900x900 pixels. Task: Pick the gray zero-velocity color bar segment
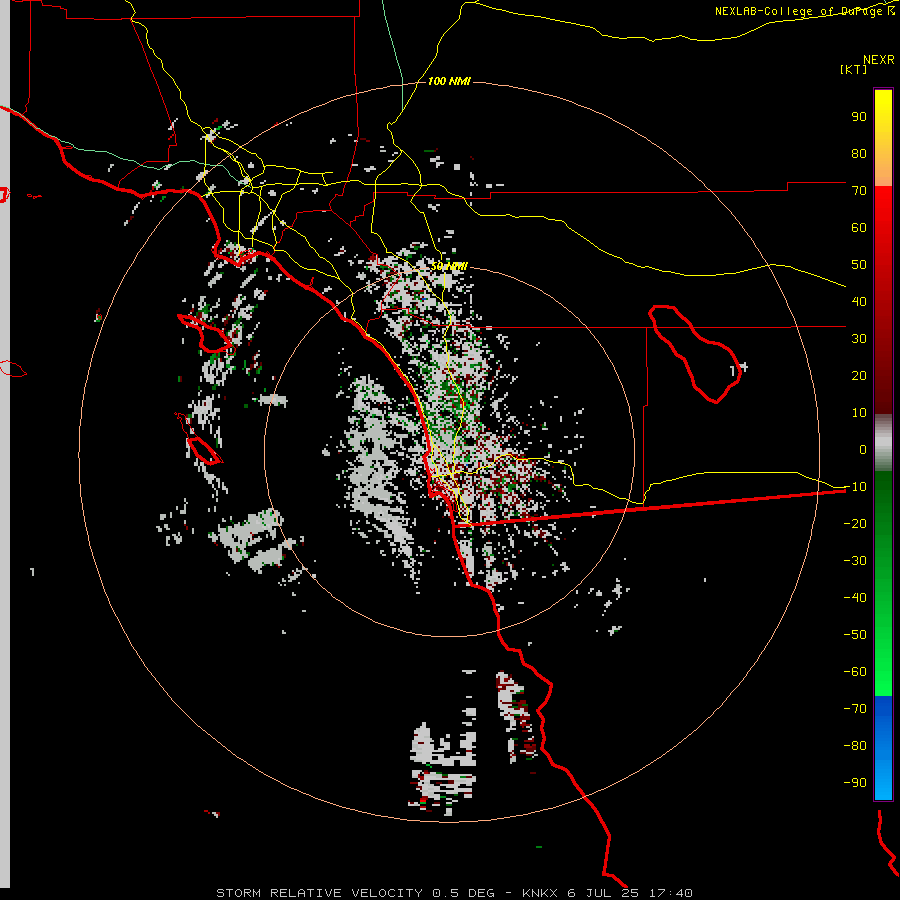[x=883, y=443]
